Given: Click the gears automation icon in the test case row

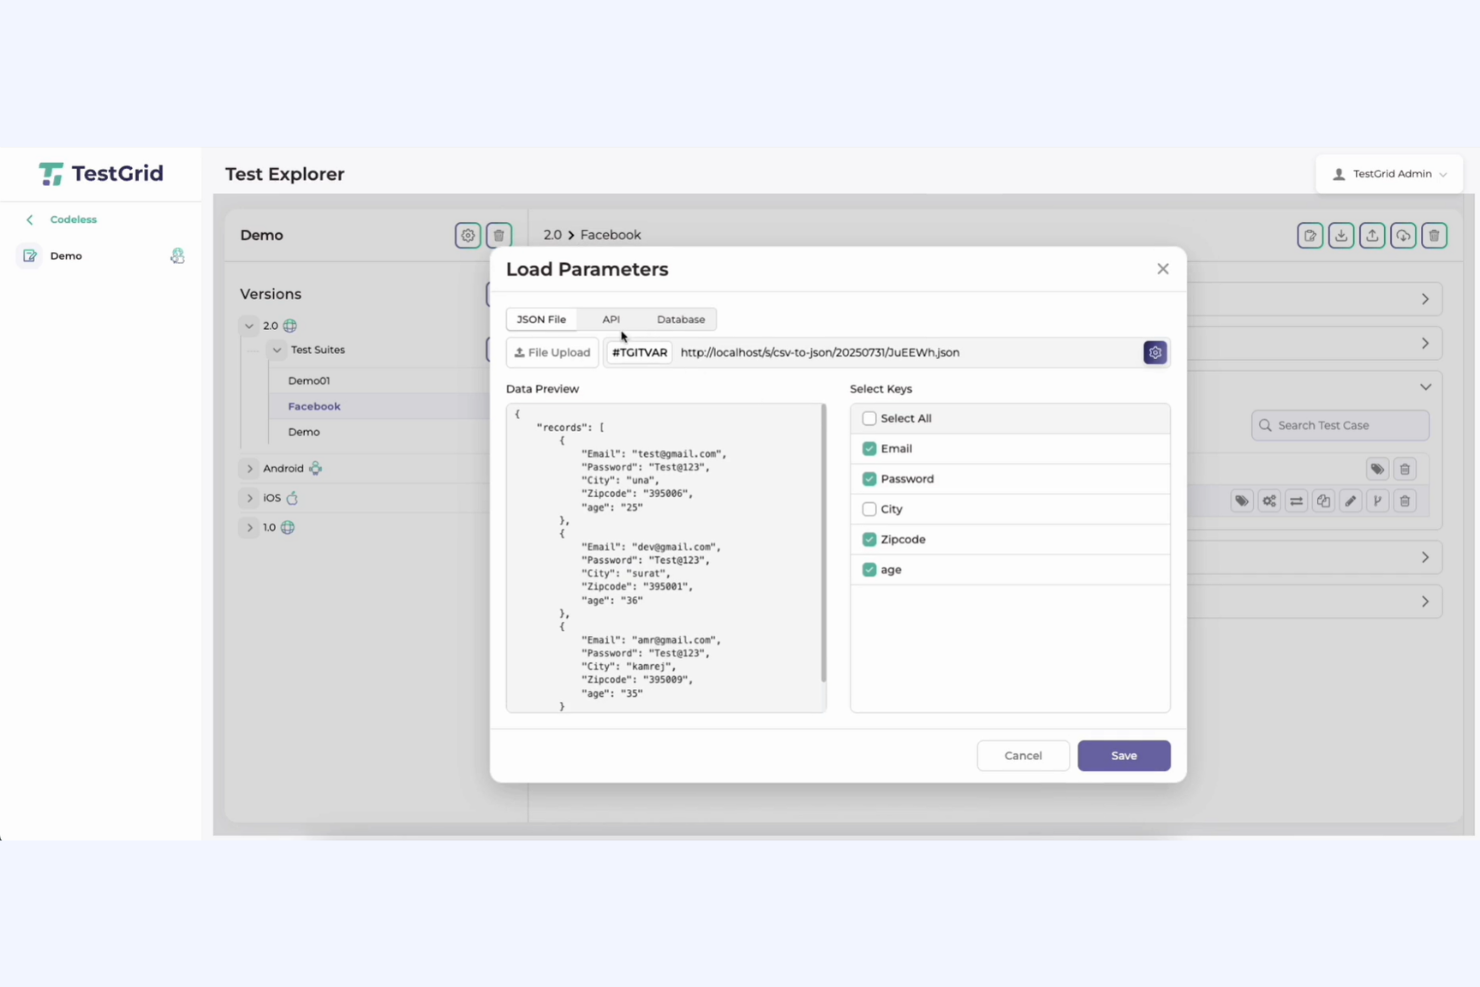Looking at the screenshot, I should tap(1268, 500).
